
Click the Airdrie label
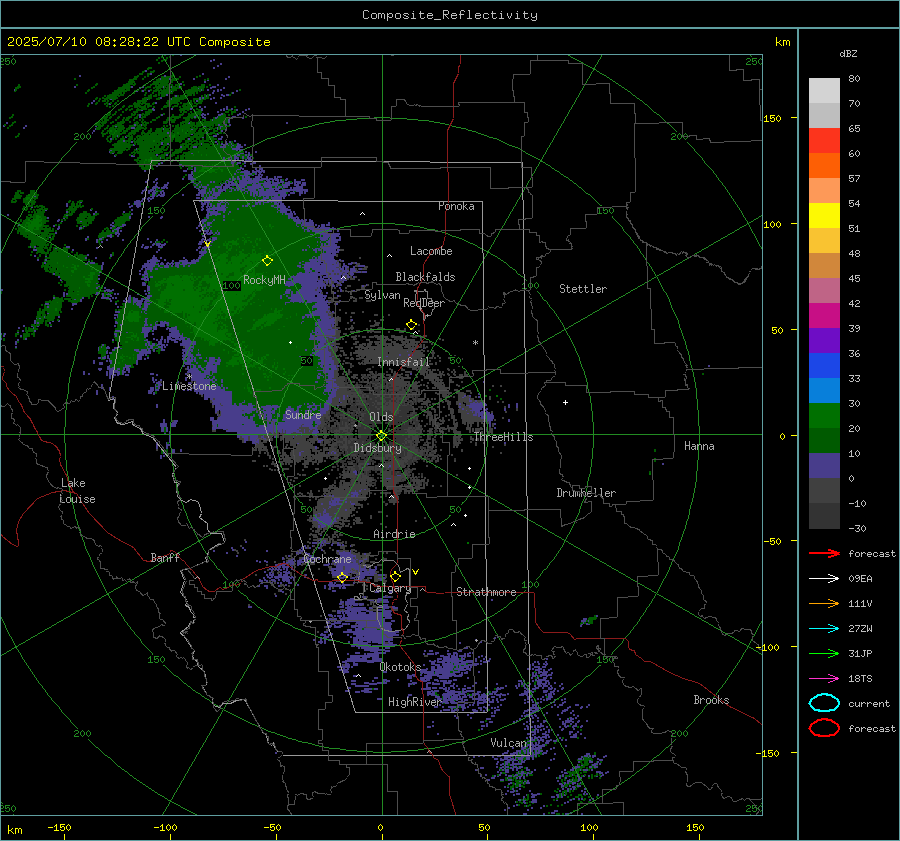point(394,534)
